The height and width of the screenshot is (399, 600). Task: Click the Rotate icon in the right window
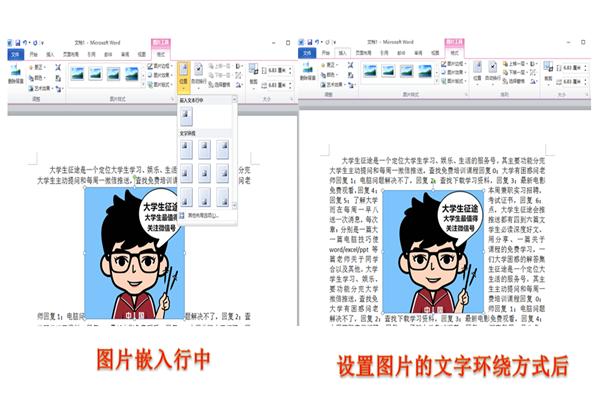533,81
